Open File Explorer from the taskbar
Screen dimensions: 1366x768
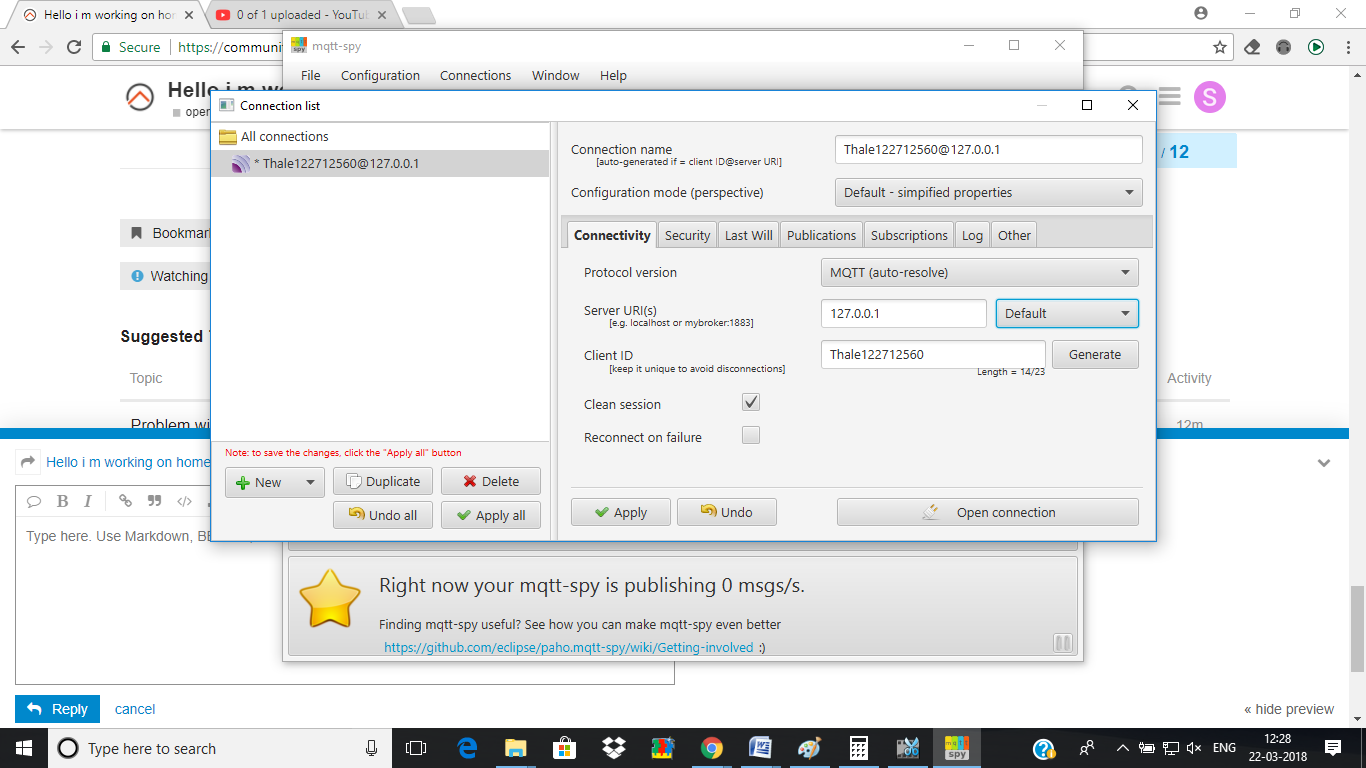516,748
